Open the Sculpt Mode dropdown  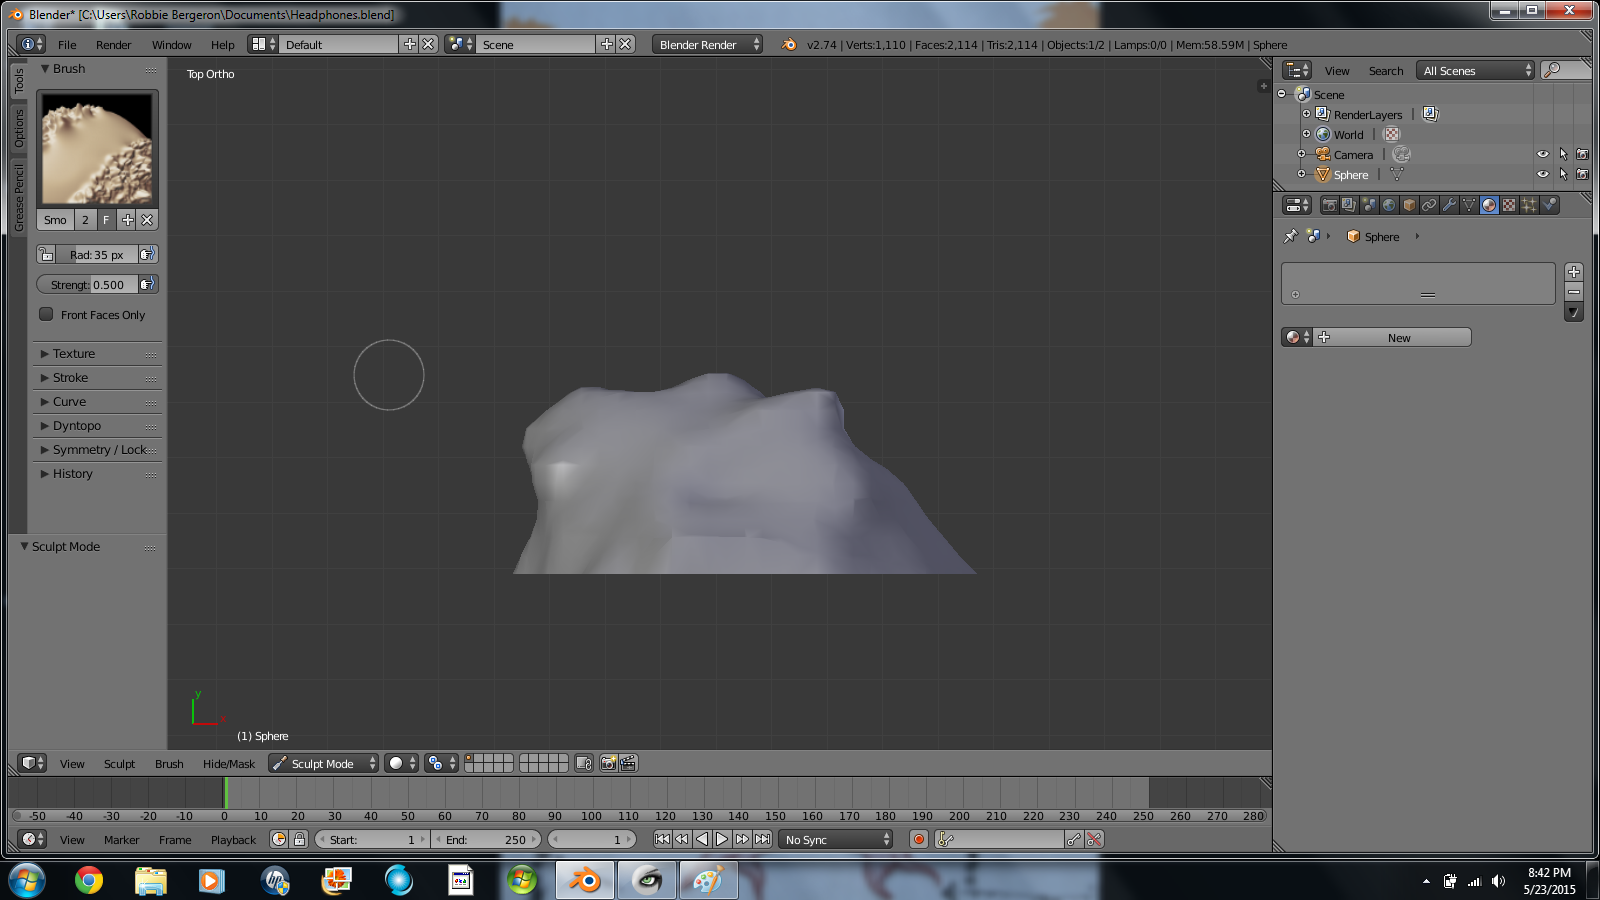323,764
